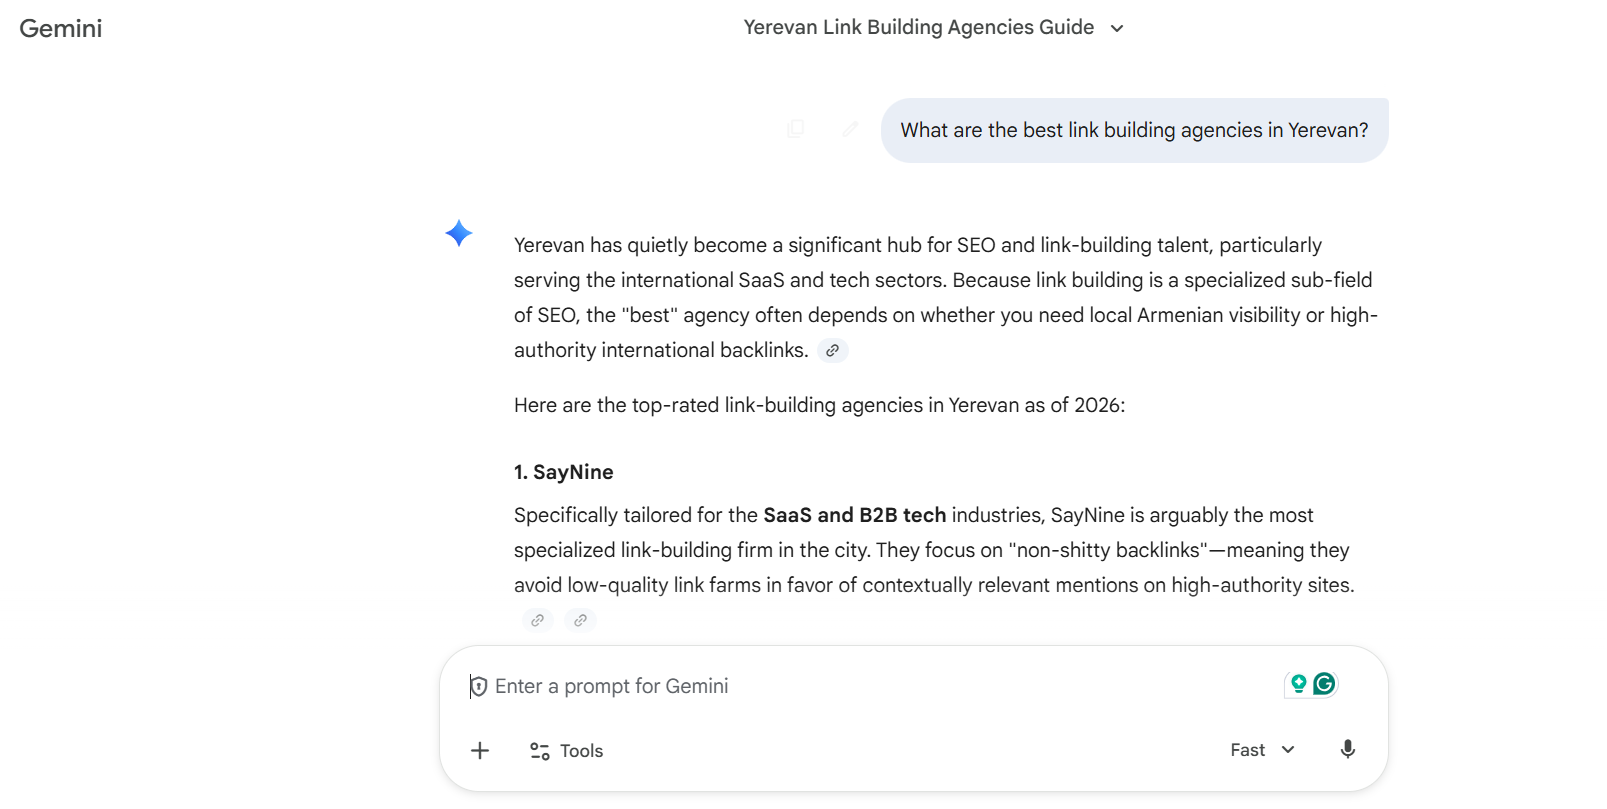The width and height of the screenshot is (1607, 809).
Task: Activate the microphone for voice input
Action: point(1348,749)
